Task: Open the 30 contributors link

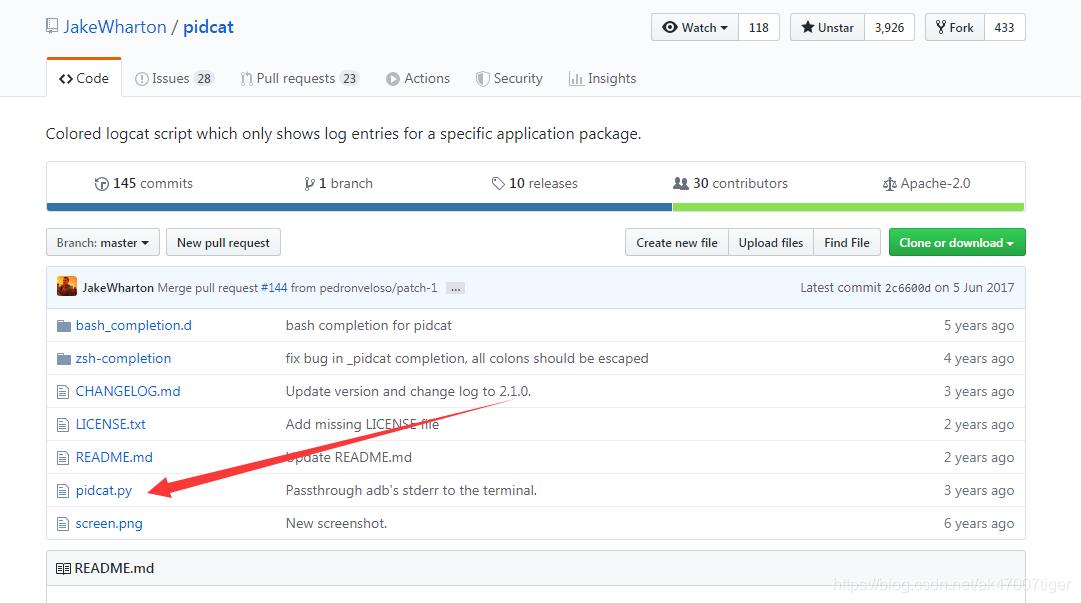Action: pos(731,183)
